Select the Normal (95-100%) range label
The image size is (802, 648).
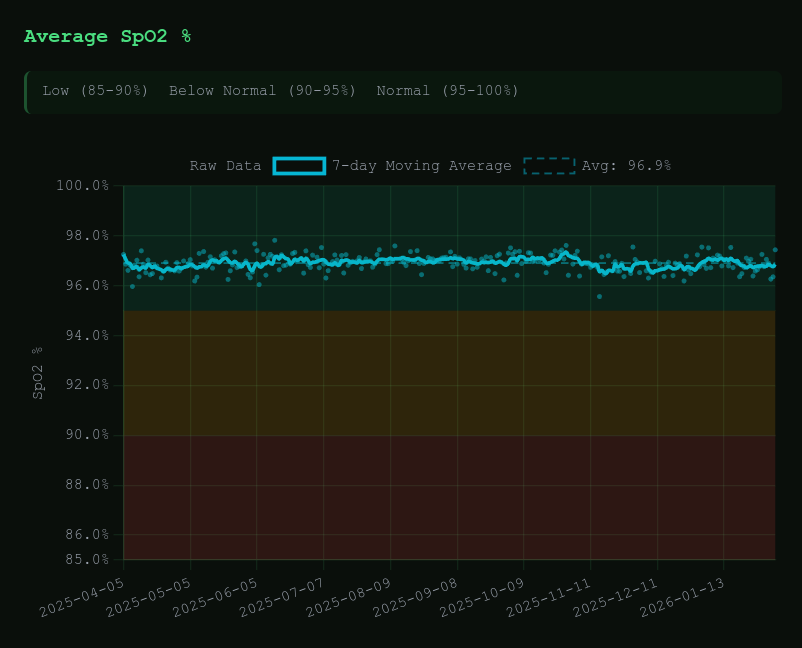point(447,91)
